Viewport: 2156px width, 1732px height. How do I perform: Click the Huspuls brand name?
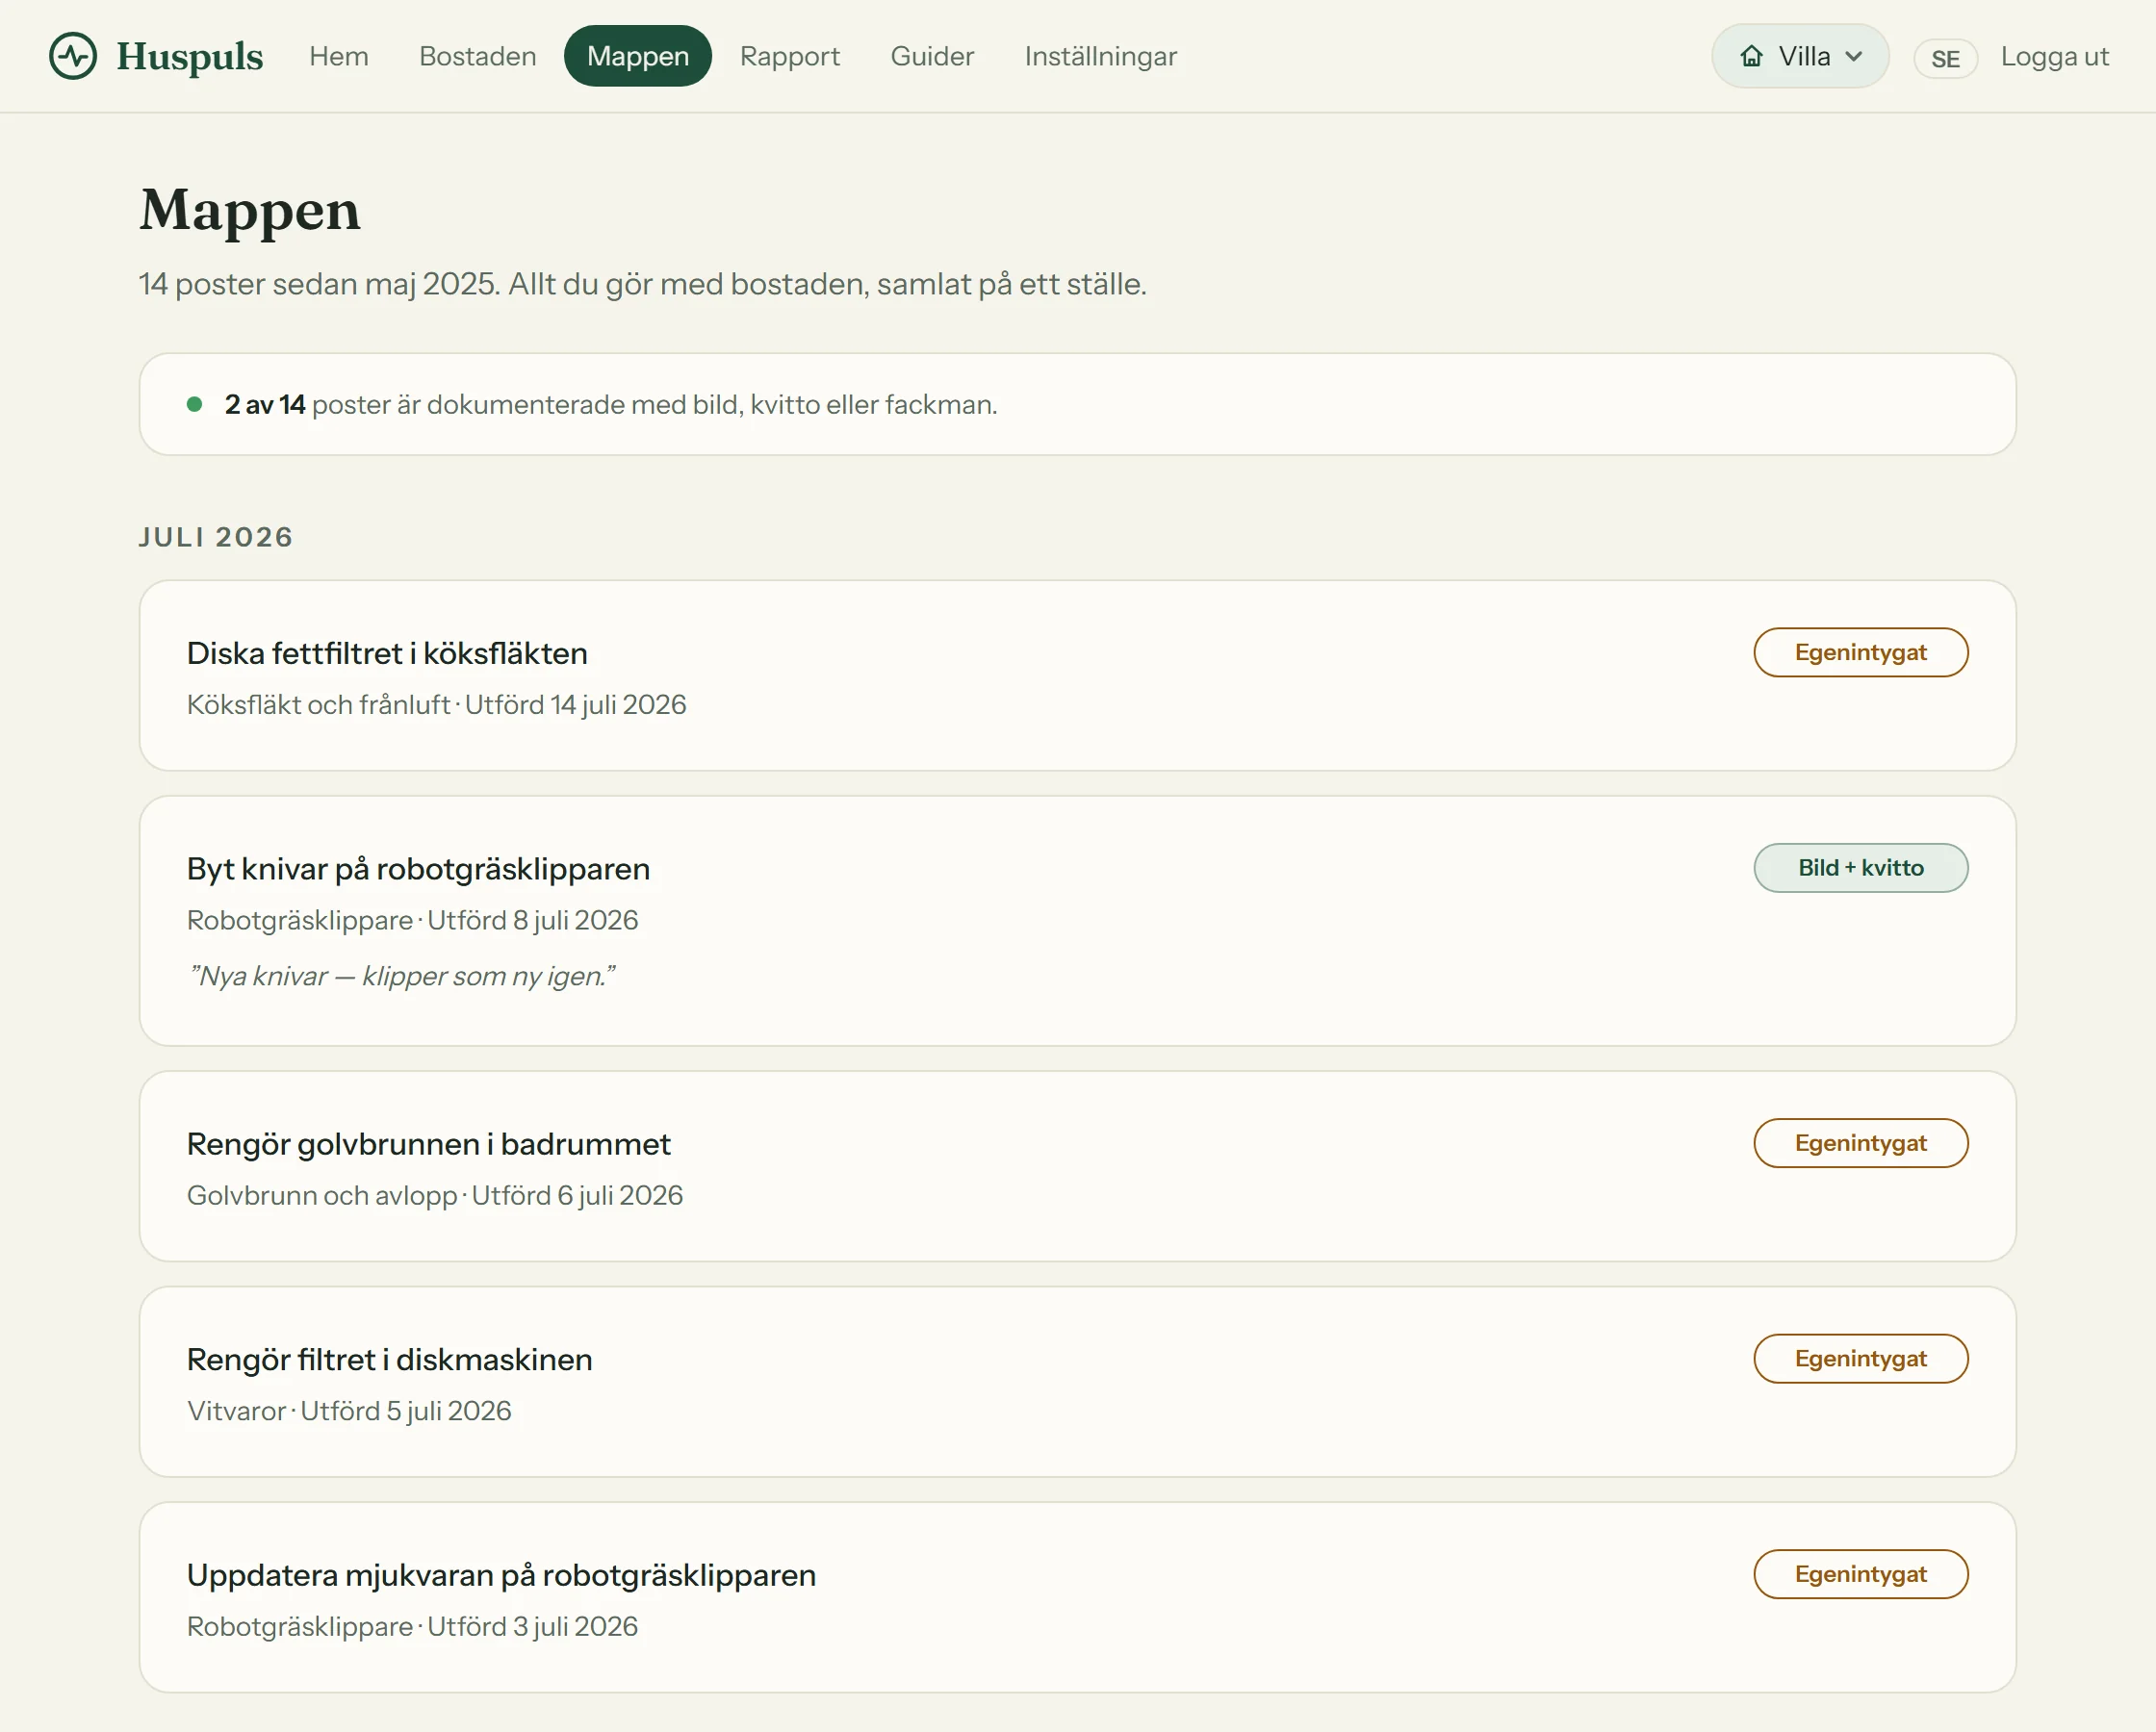point(190,57)
